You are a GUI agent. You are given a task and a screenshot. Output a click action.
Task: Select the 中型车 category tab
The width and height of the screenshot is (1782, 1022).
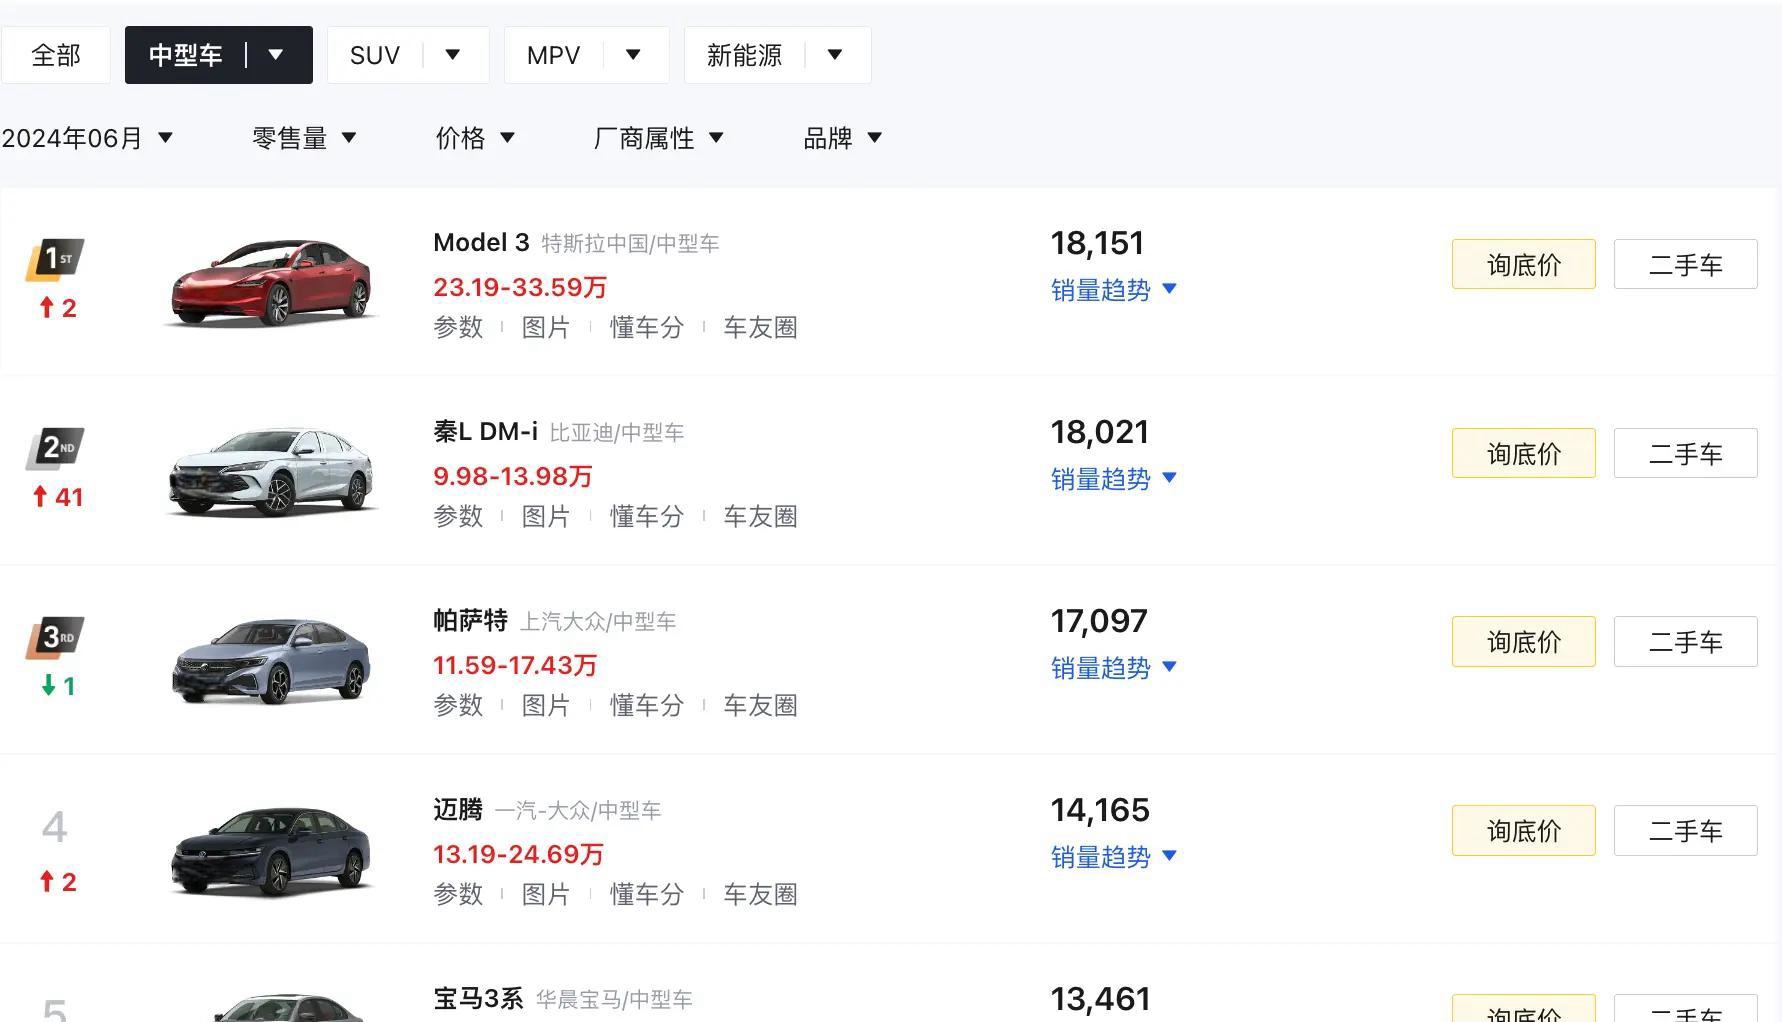[x=186, y=55]
